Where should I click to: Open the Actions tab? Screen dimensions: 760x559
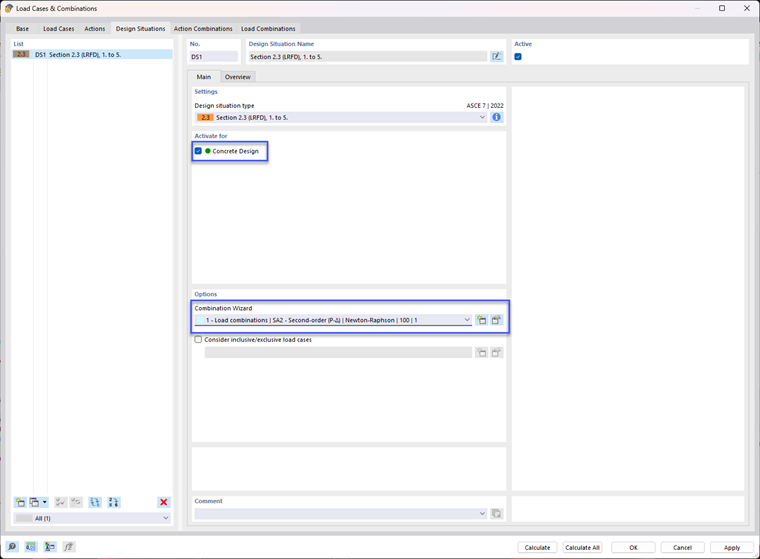tap(95, 29)
